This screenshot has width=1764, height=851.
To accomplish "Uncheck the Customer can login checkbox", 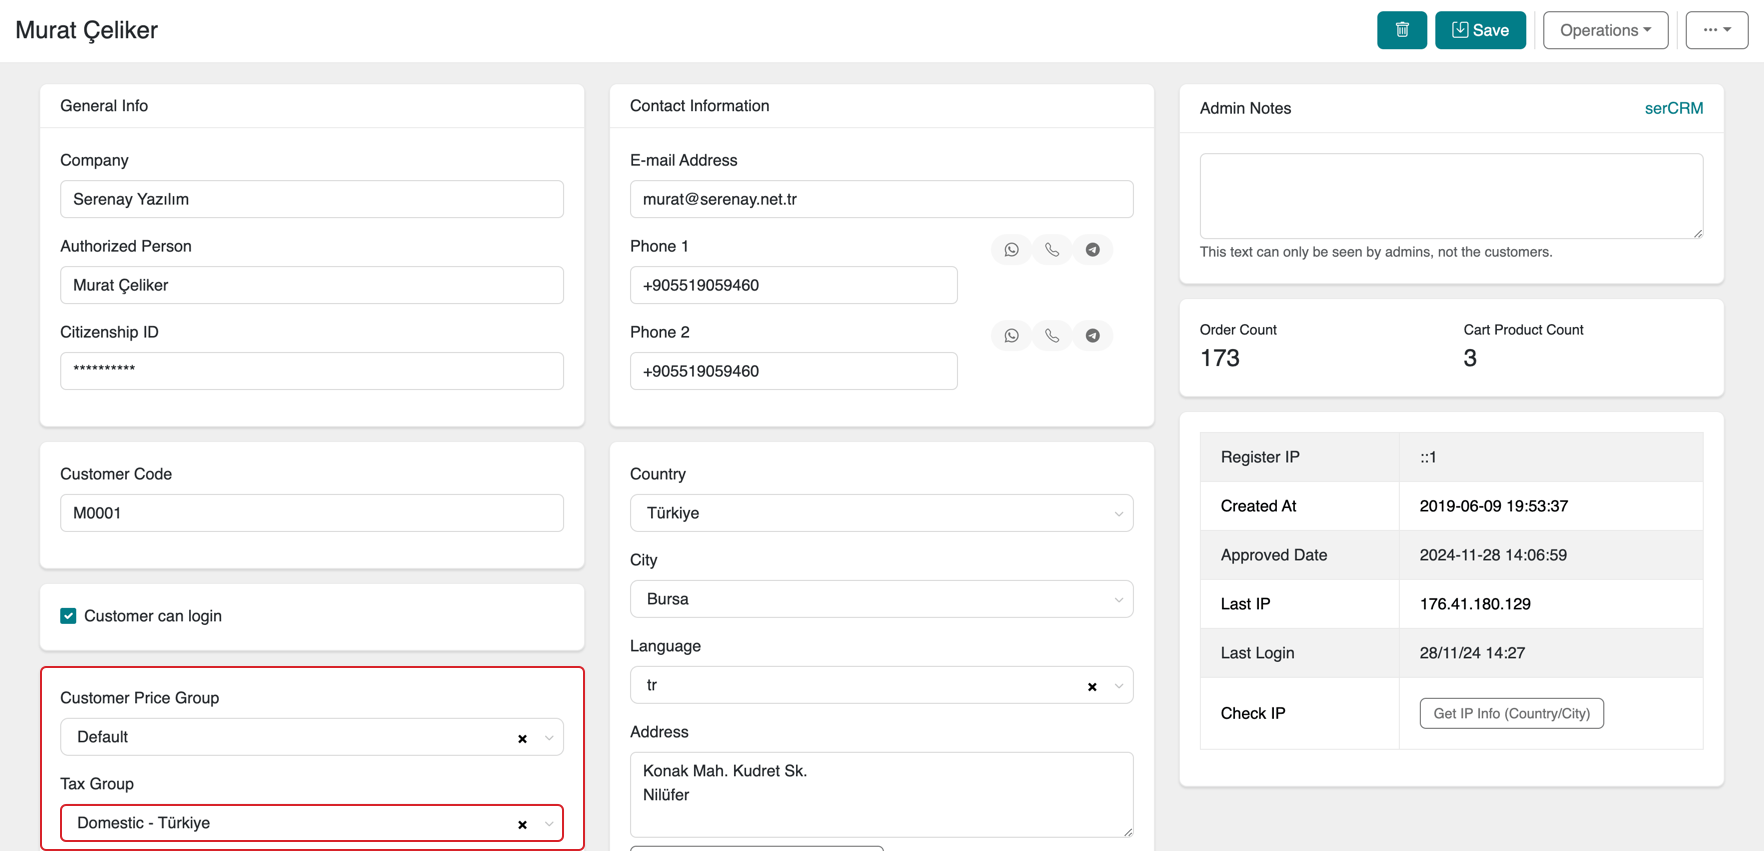I will click(68, 616).
